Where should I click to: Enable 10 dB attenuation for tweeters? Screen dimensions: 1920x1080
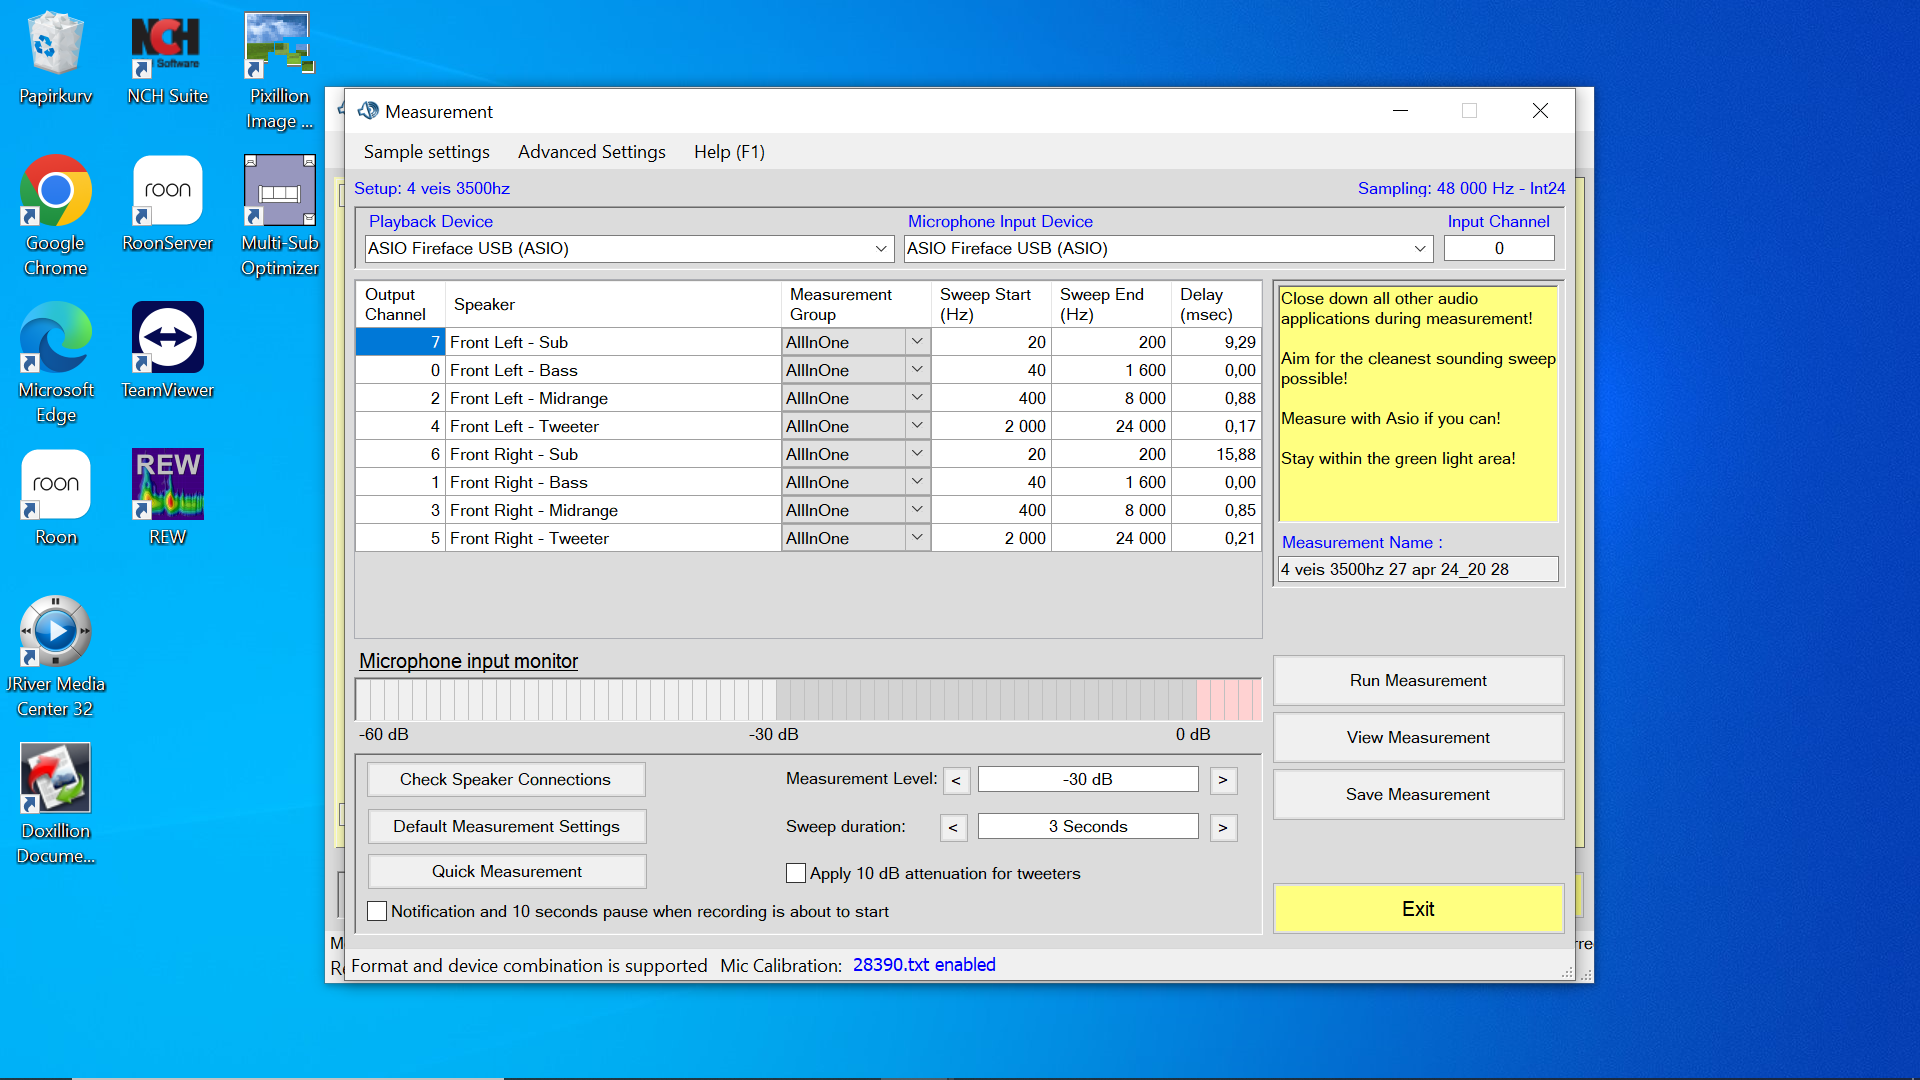[796, 873]
